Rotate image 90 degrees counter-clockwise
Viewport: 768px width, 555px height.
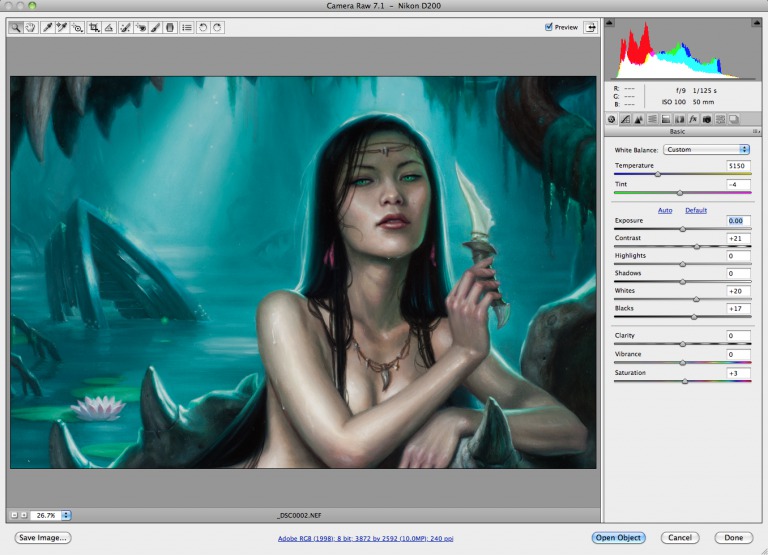(x=203, y=27)
